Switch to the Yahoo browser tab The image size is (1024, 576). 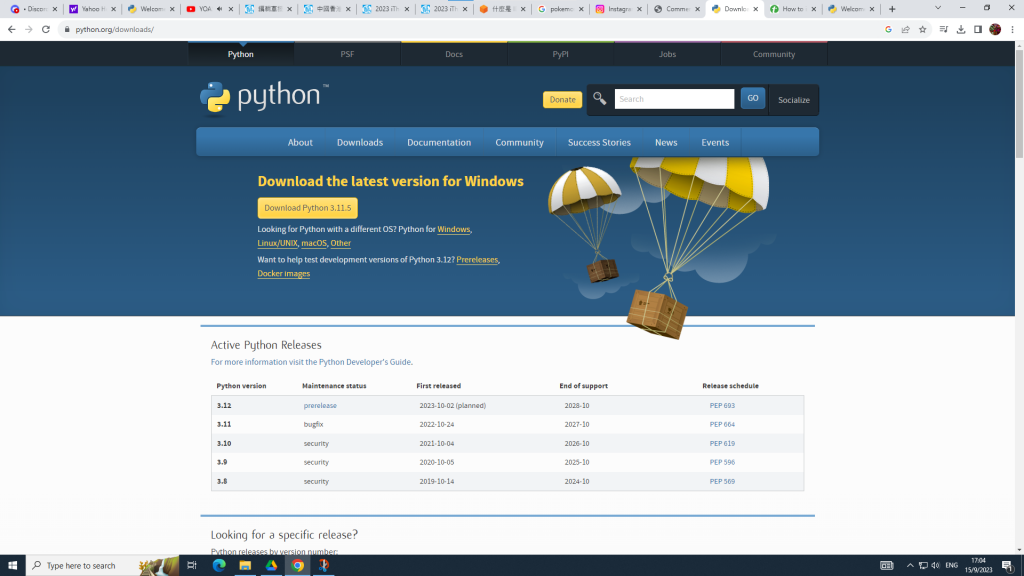(91, 9)
